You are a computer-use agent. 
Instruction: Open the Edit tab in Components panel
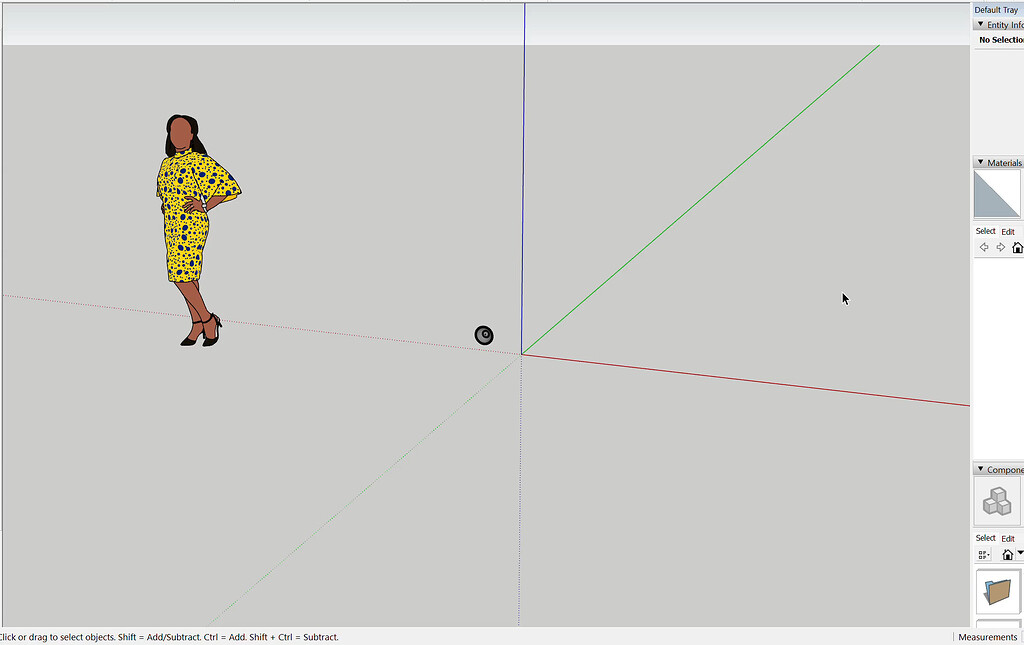[1008, 538]
